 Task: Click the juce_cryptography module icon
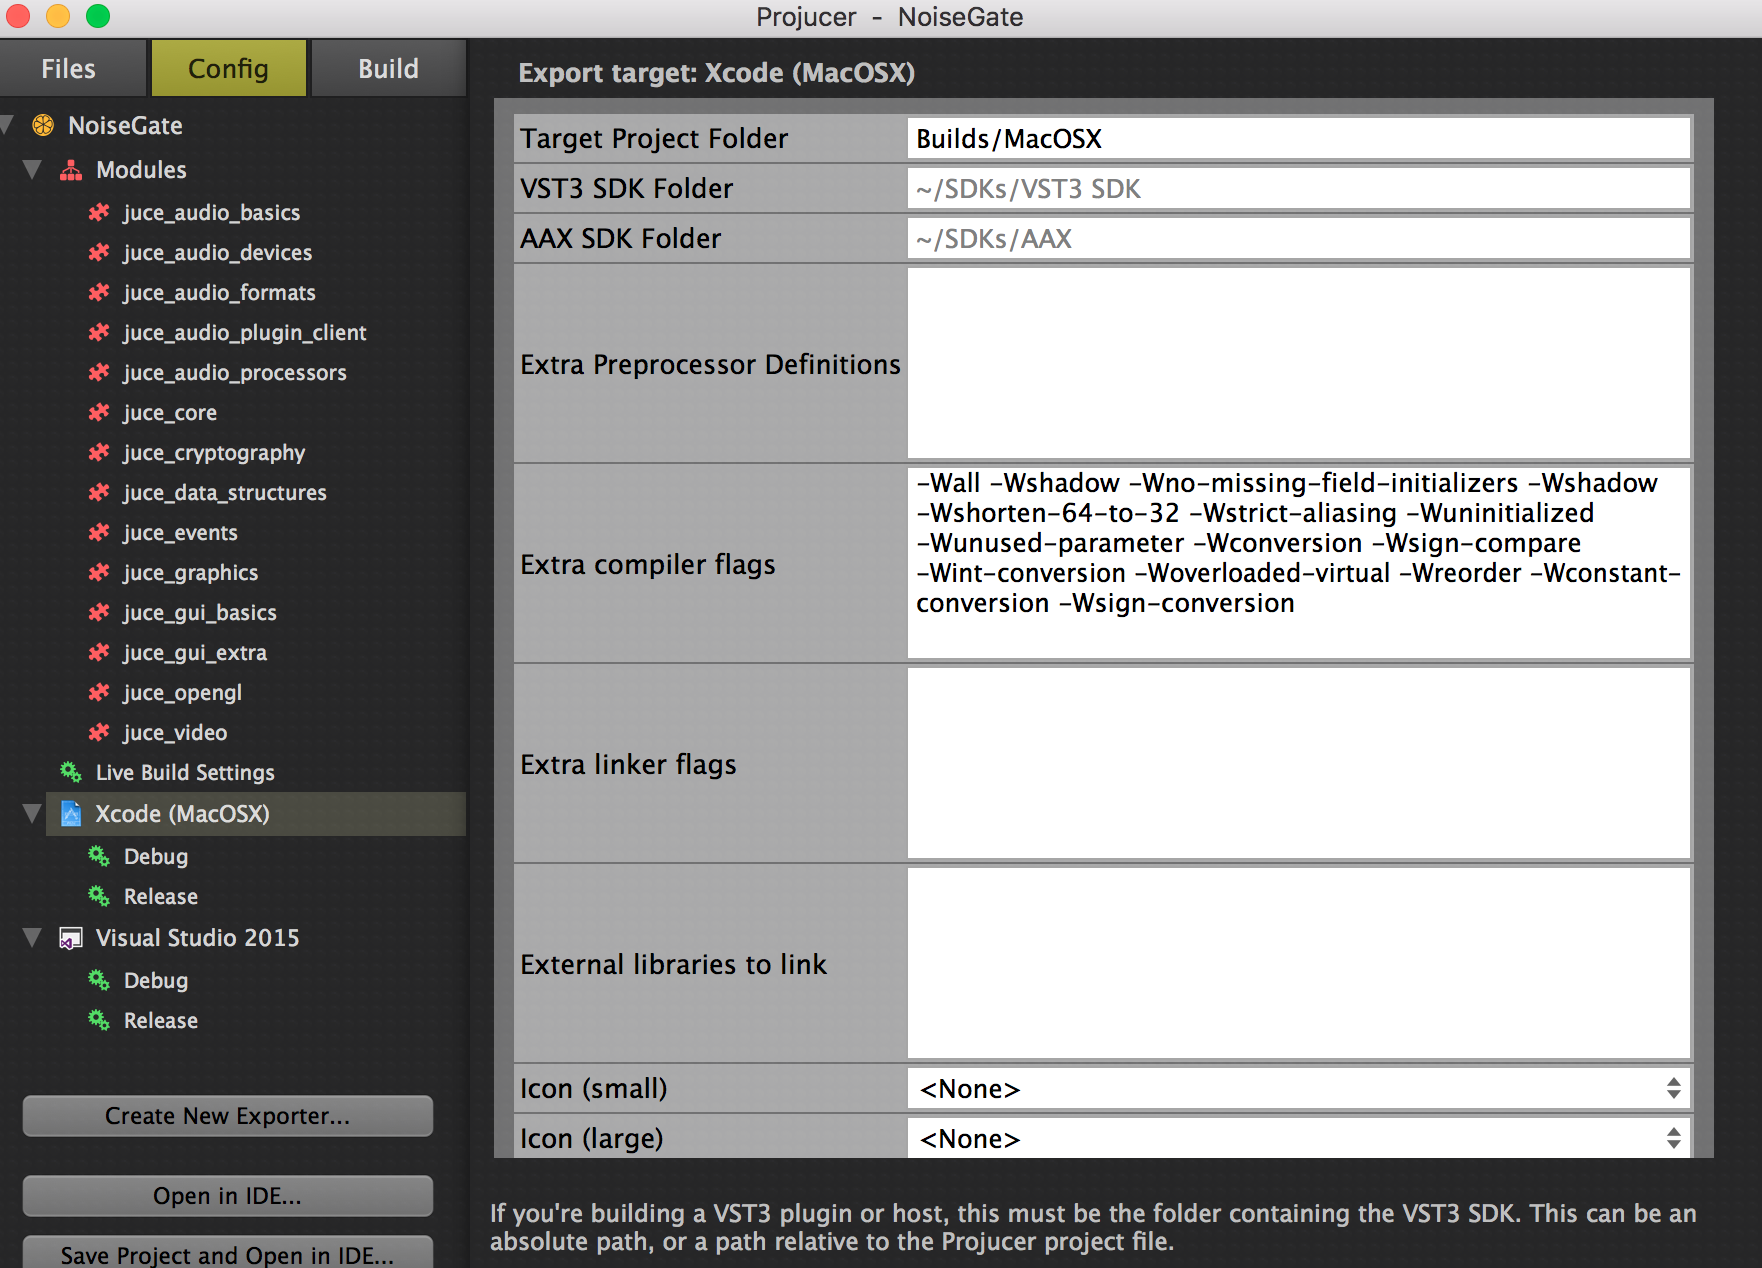tap(99, 452)
